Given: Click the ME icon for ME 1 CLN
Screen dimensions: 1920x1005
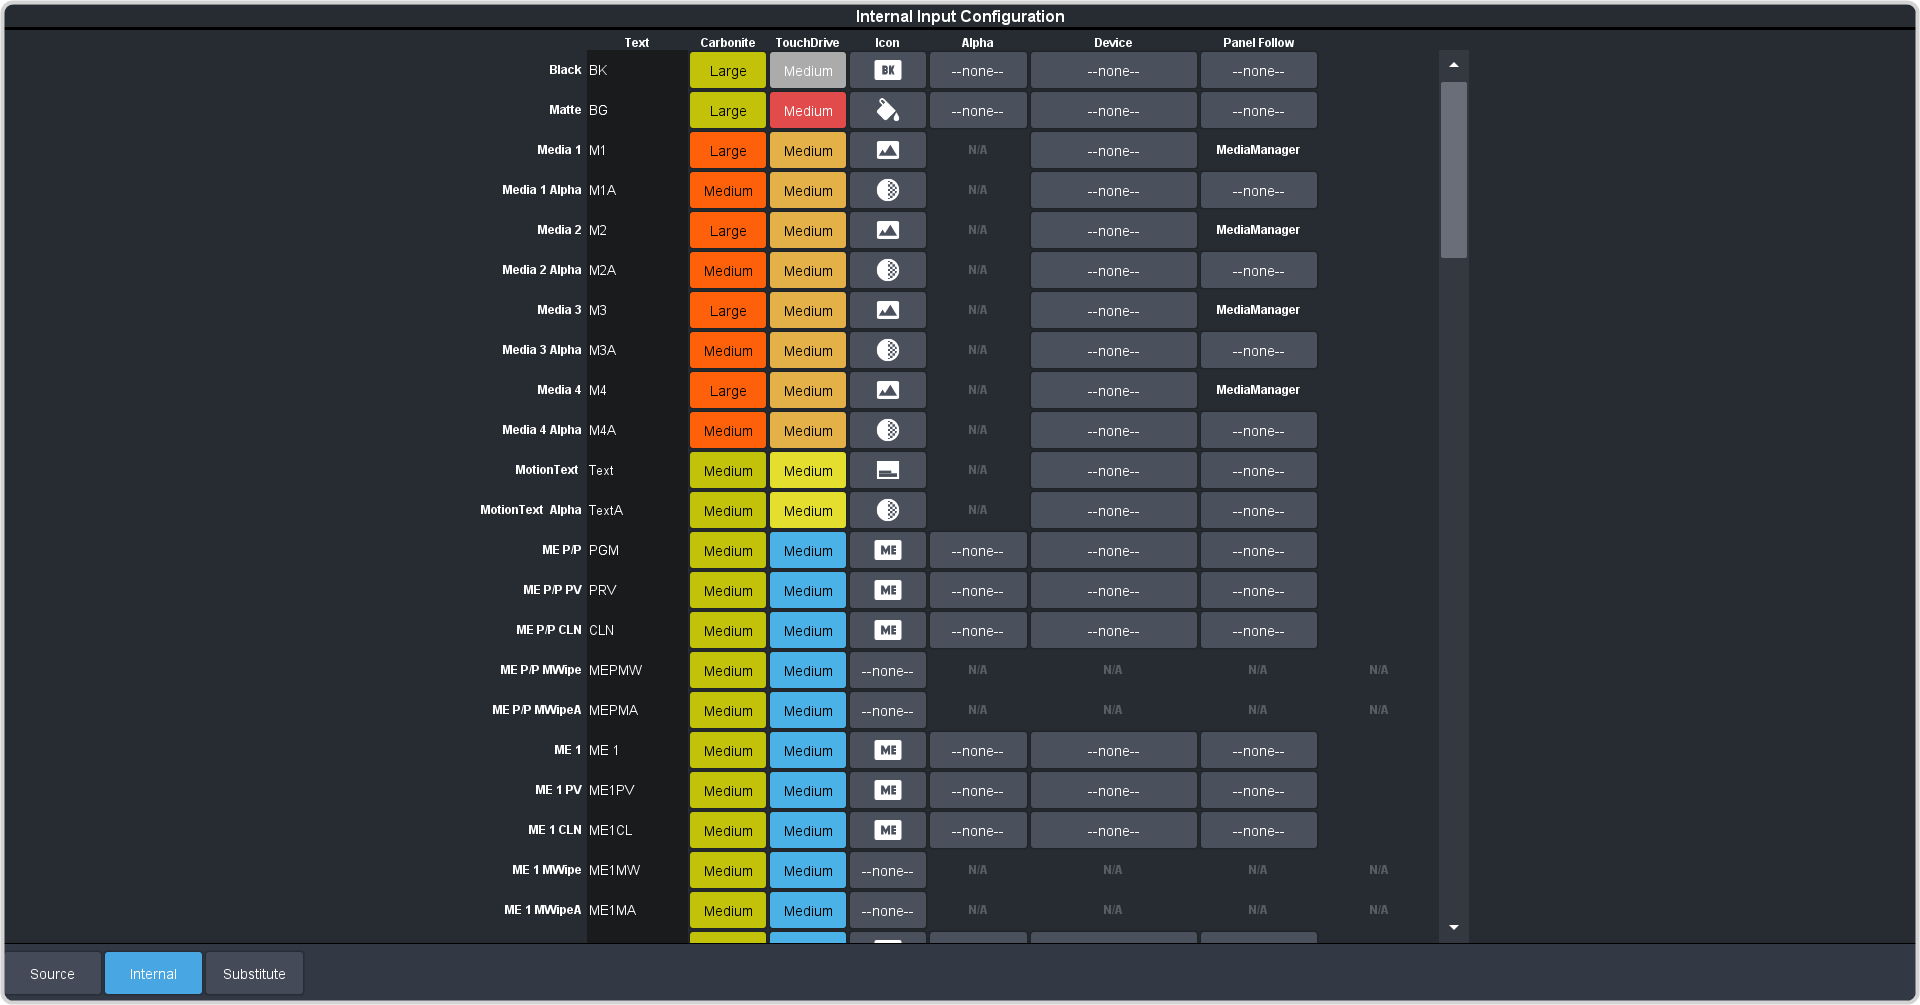Looking at the screenshot, I should point(887,831).
